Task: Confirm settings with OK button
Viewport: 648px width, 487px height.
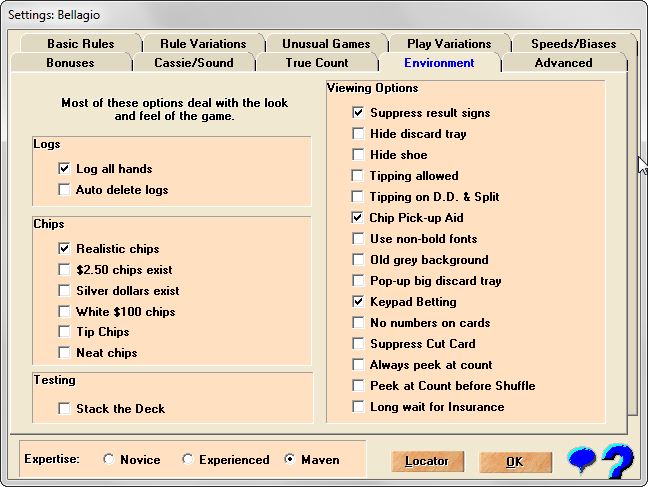Action: click(x=515, y=461)
